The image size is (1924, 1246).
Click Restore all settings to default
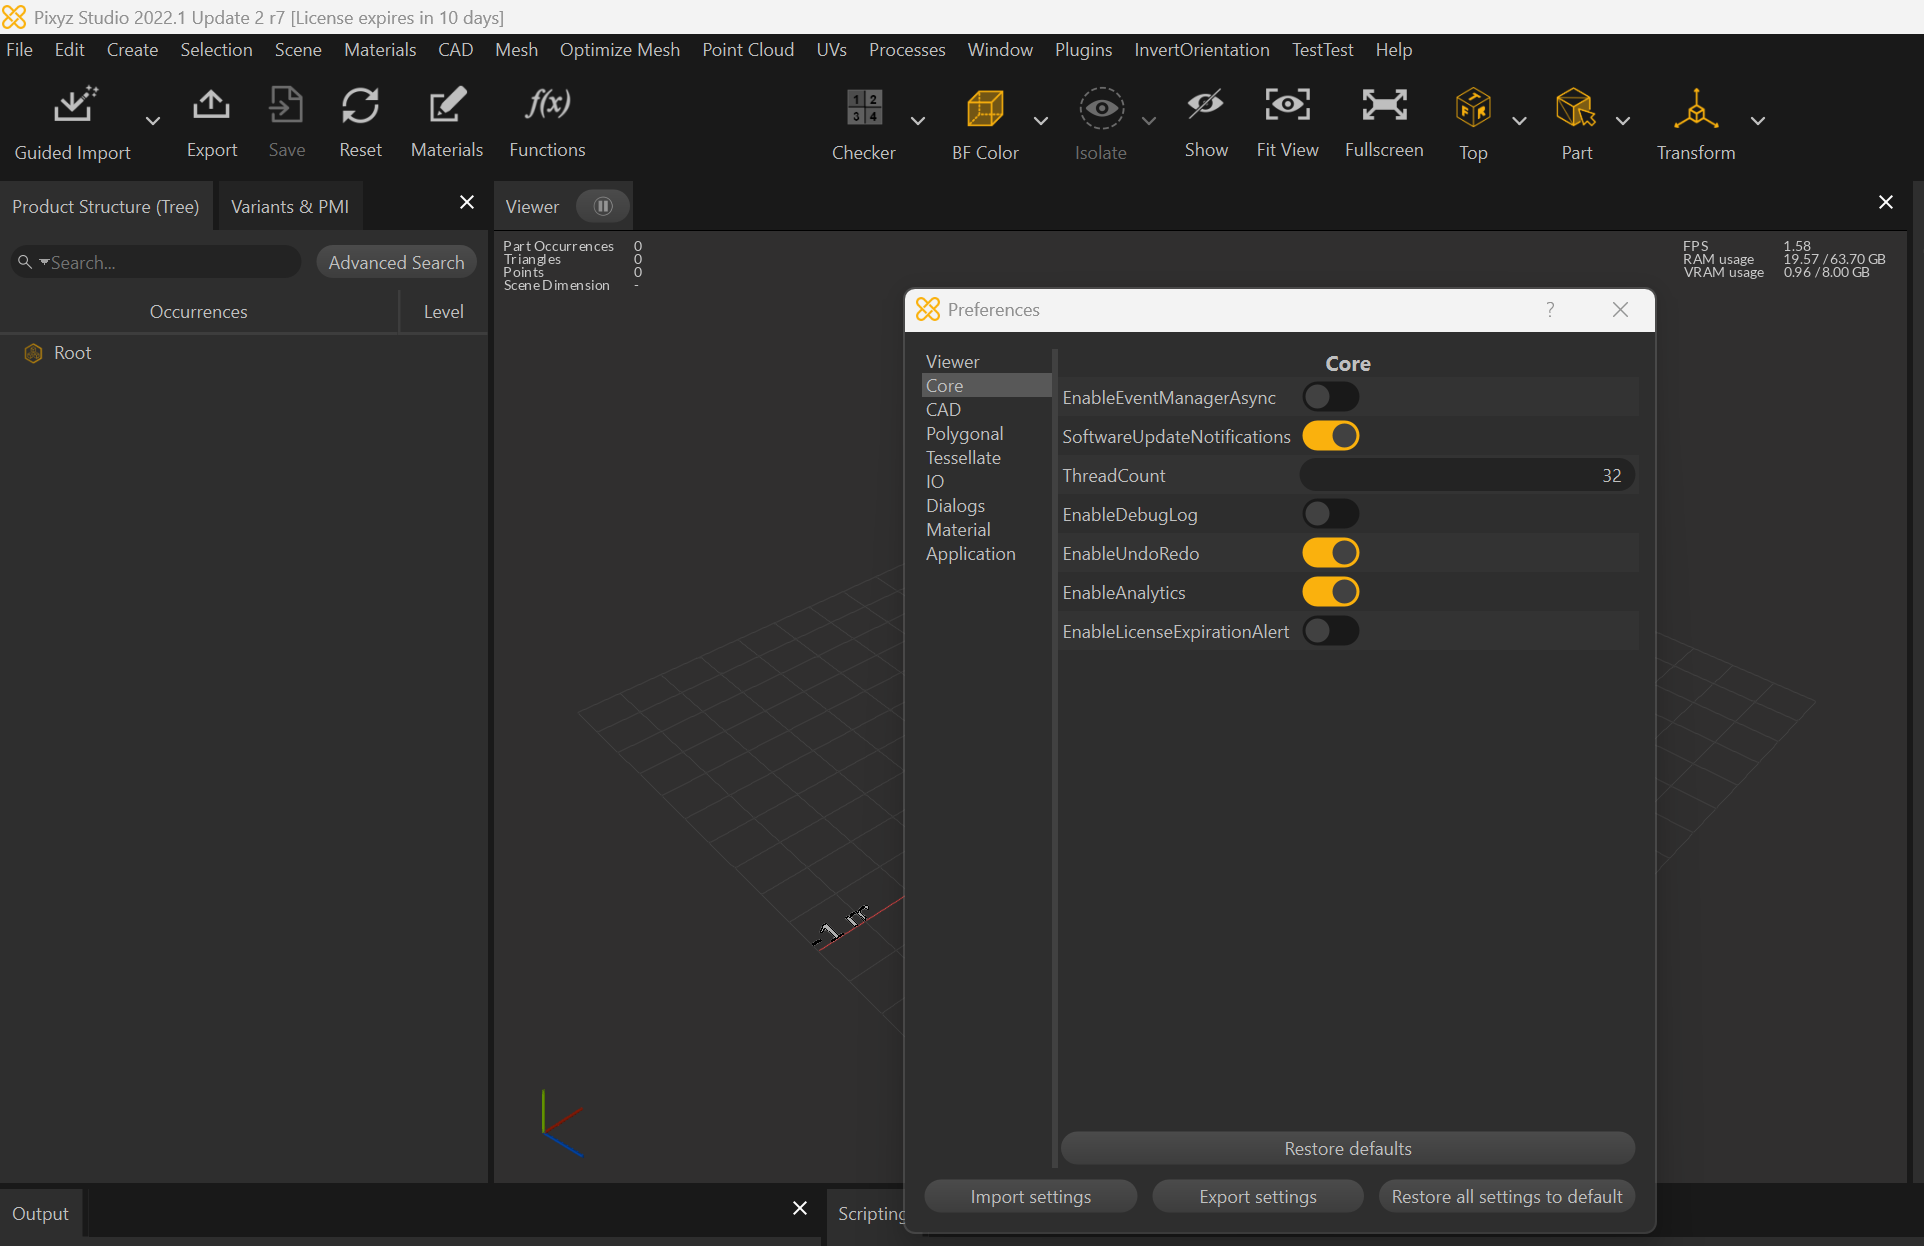(1506, 1196)
